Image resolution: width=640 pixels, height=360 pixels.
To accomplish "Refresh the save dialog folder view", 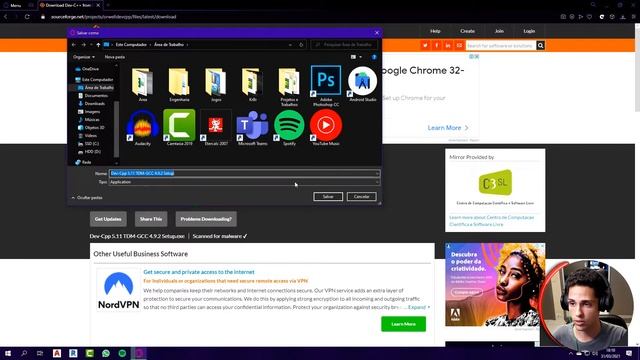I will pos(301,44).
